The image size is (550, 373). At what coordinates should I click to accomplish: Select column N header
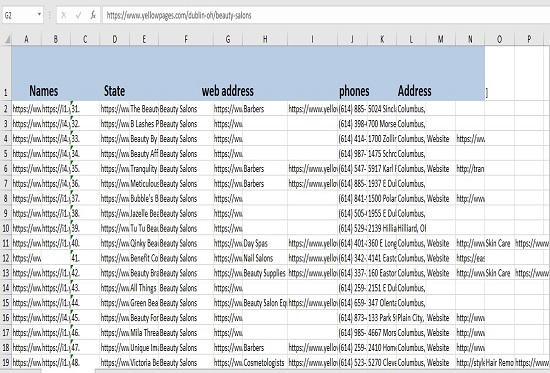(x=470, y=39)
